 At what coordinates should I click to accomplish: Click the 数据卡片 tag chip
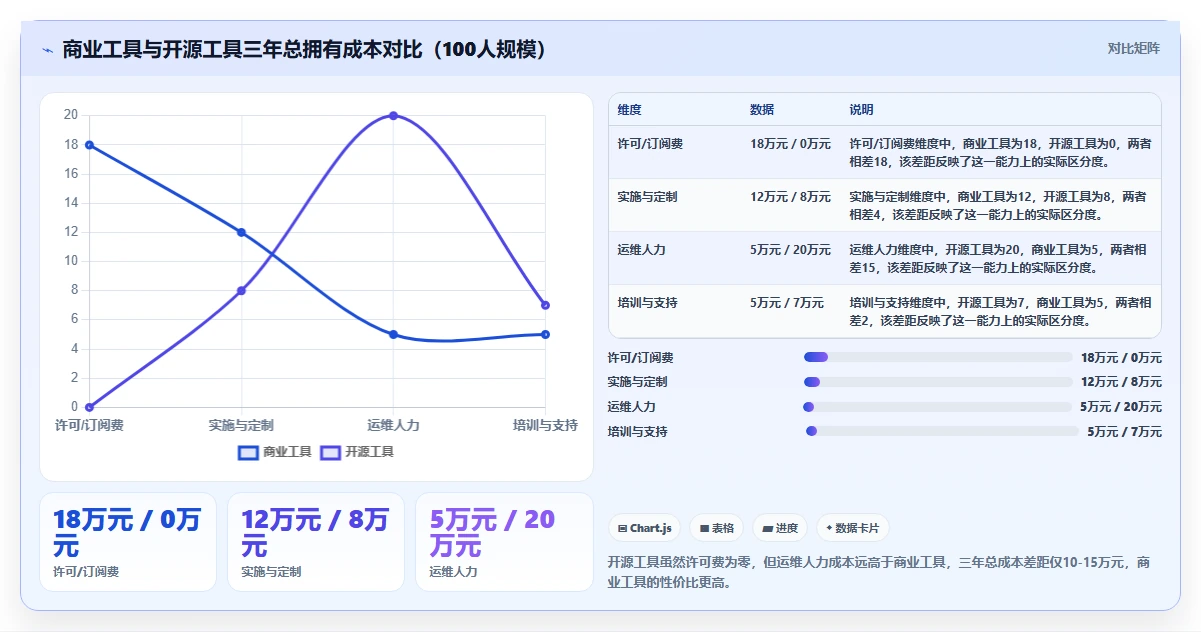tap(853, 528)
